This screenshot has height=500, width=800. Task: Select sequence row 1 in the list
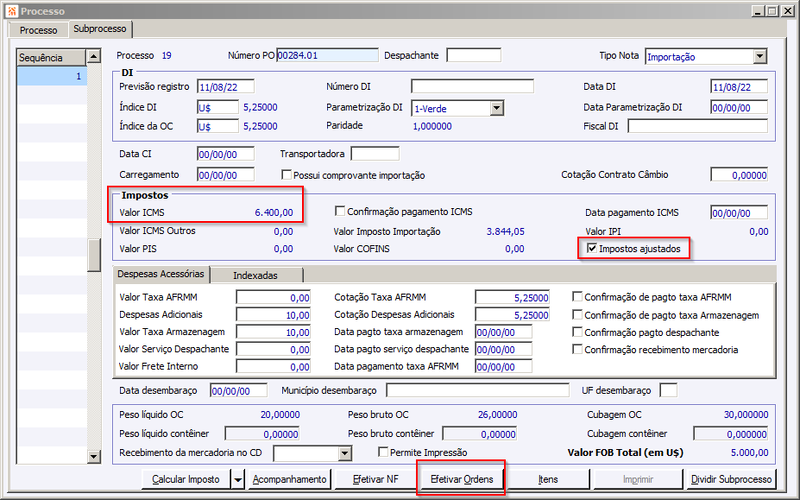(x=52, y=76)
